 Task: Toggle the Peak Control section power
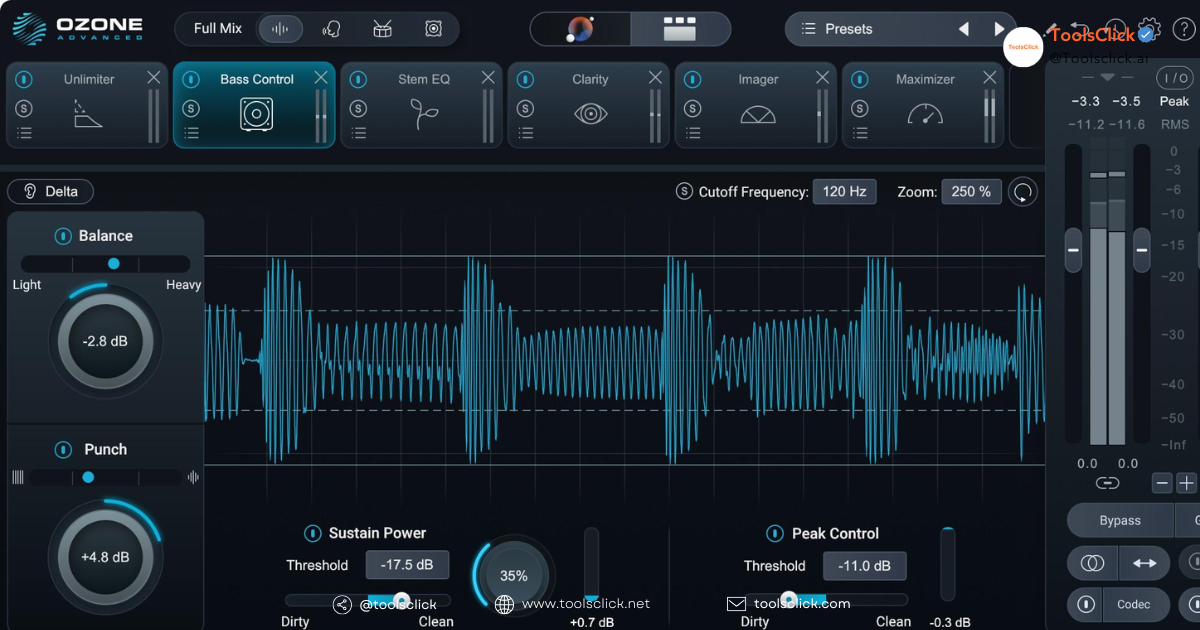pyautogui.click(x=774, y=534)
